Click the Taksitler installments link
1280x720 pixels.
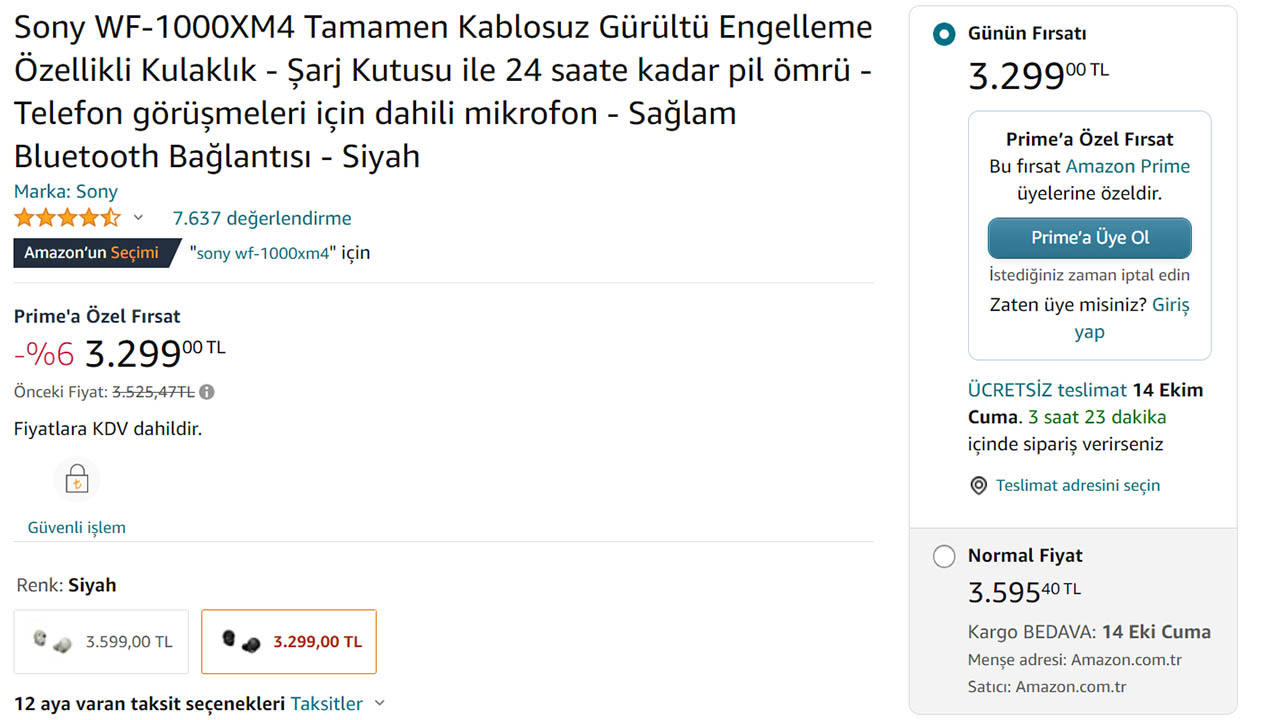tap(327, 704)
